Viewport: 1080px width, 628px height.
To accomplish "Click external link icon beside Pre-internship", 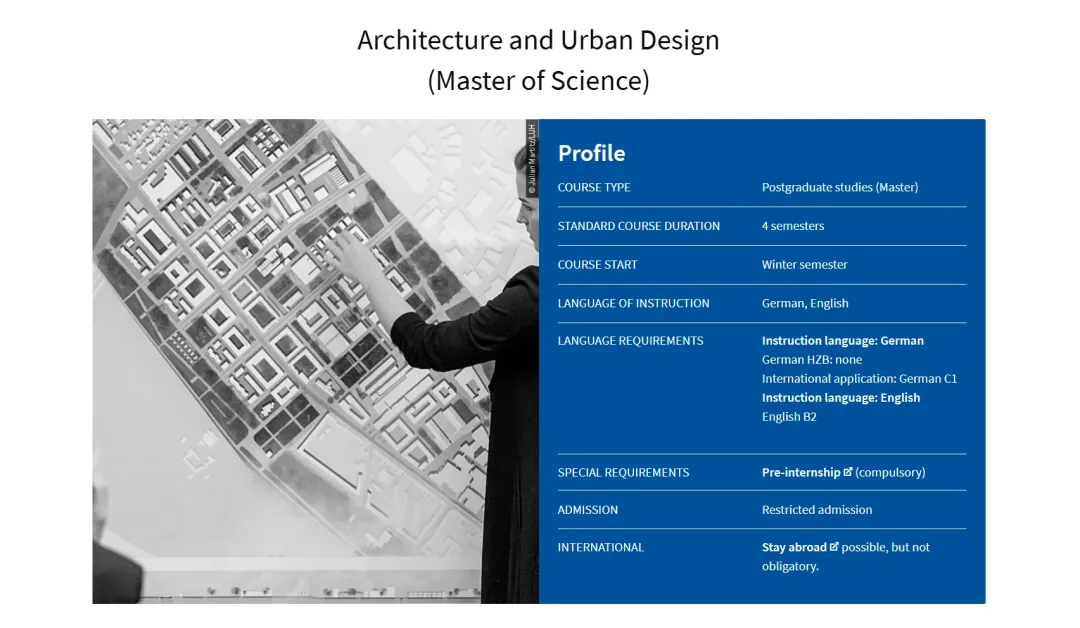I will [848, 472].
